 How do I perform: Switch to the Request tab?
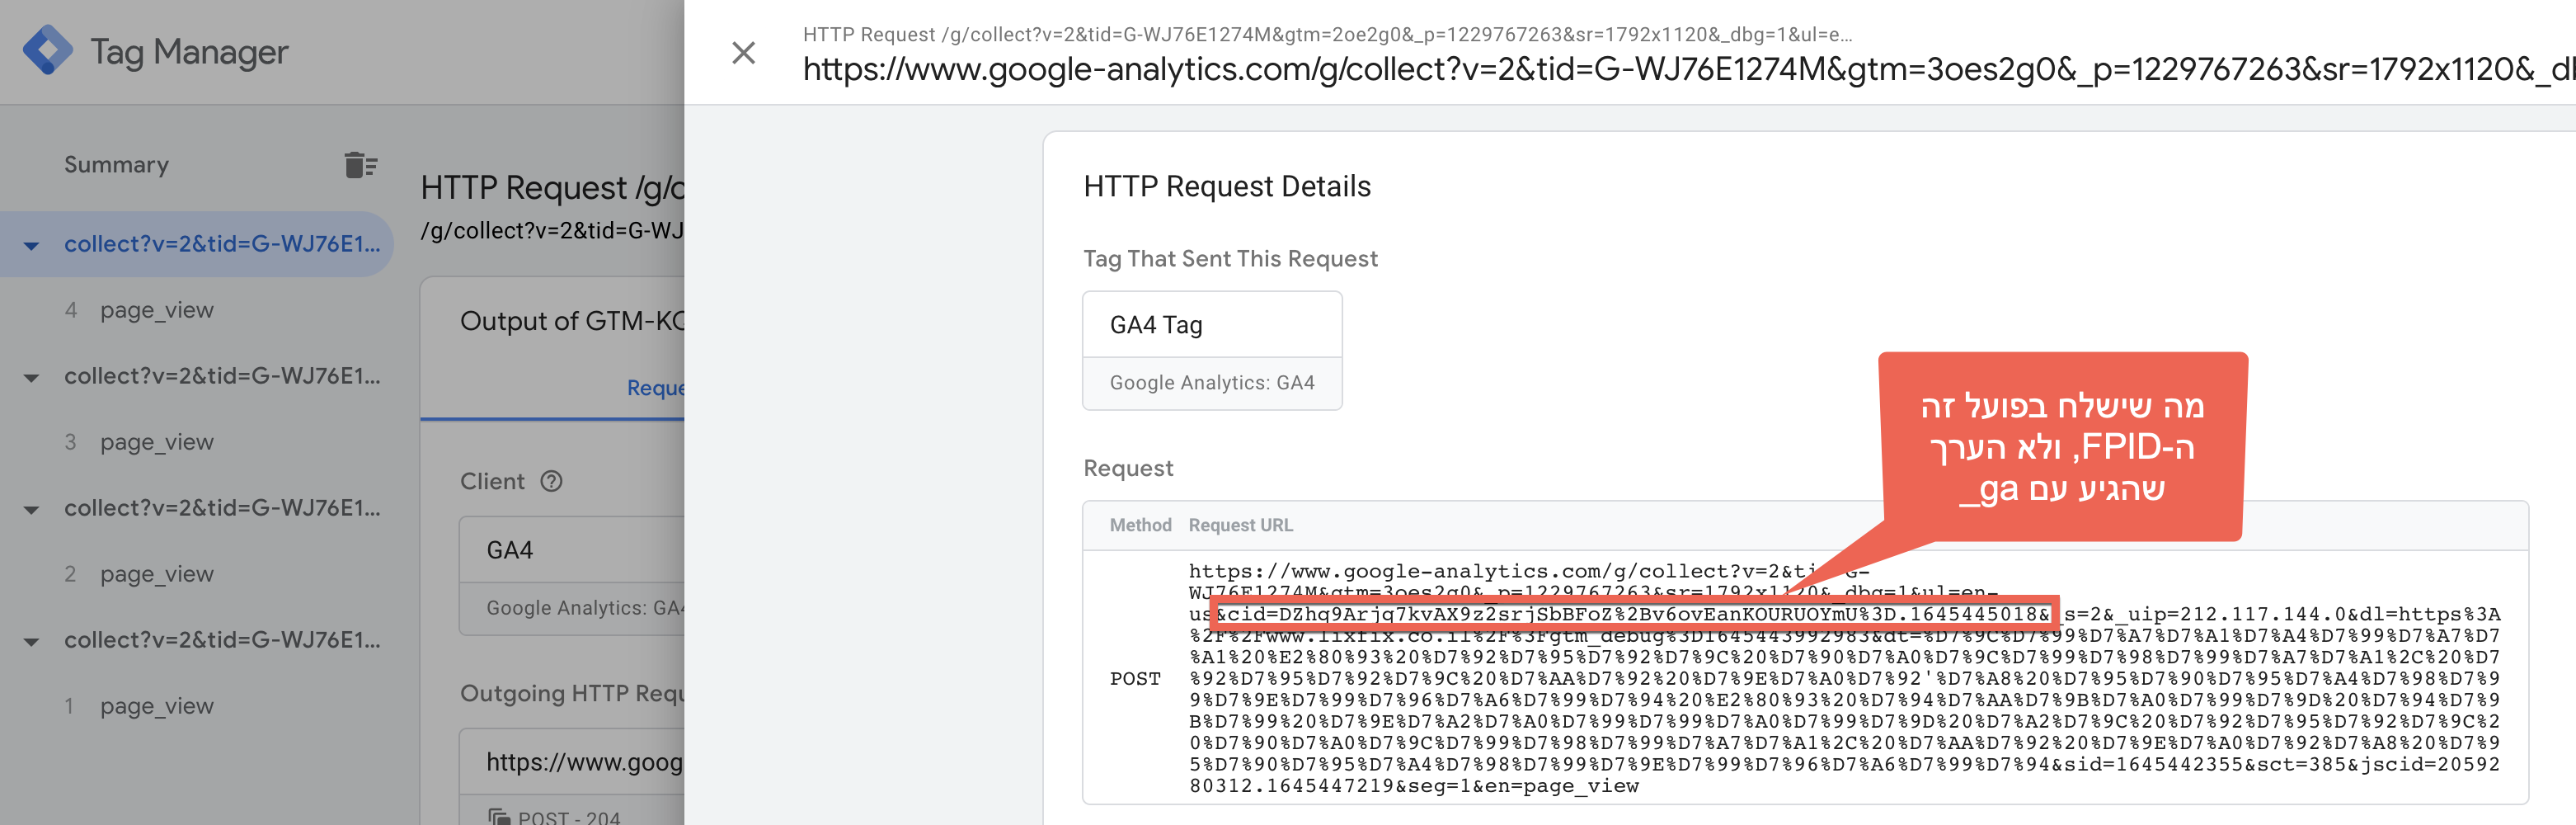655,387
